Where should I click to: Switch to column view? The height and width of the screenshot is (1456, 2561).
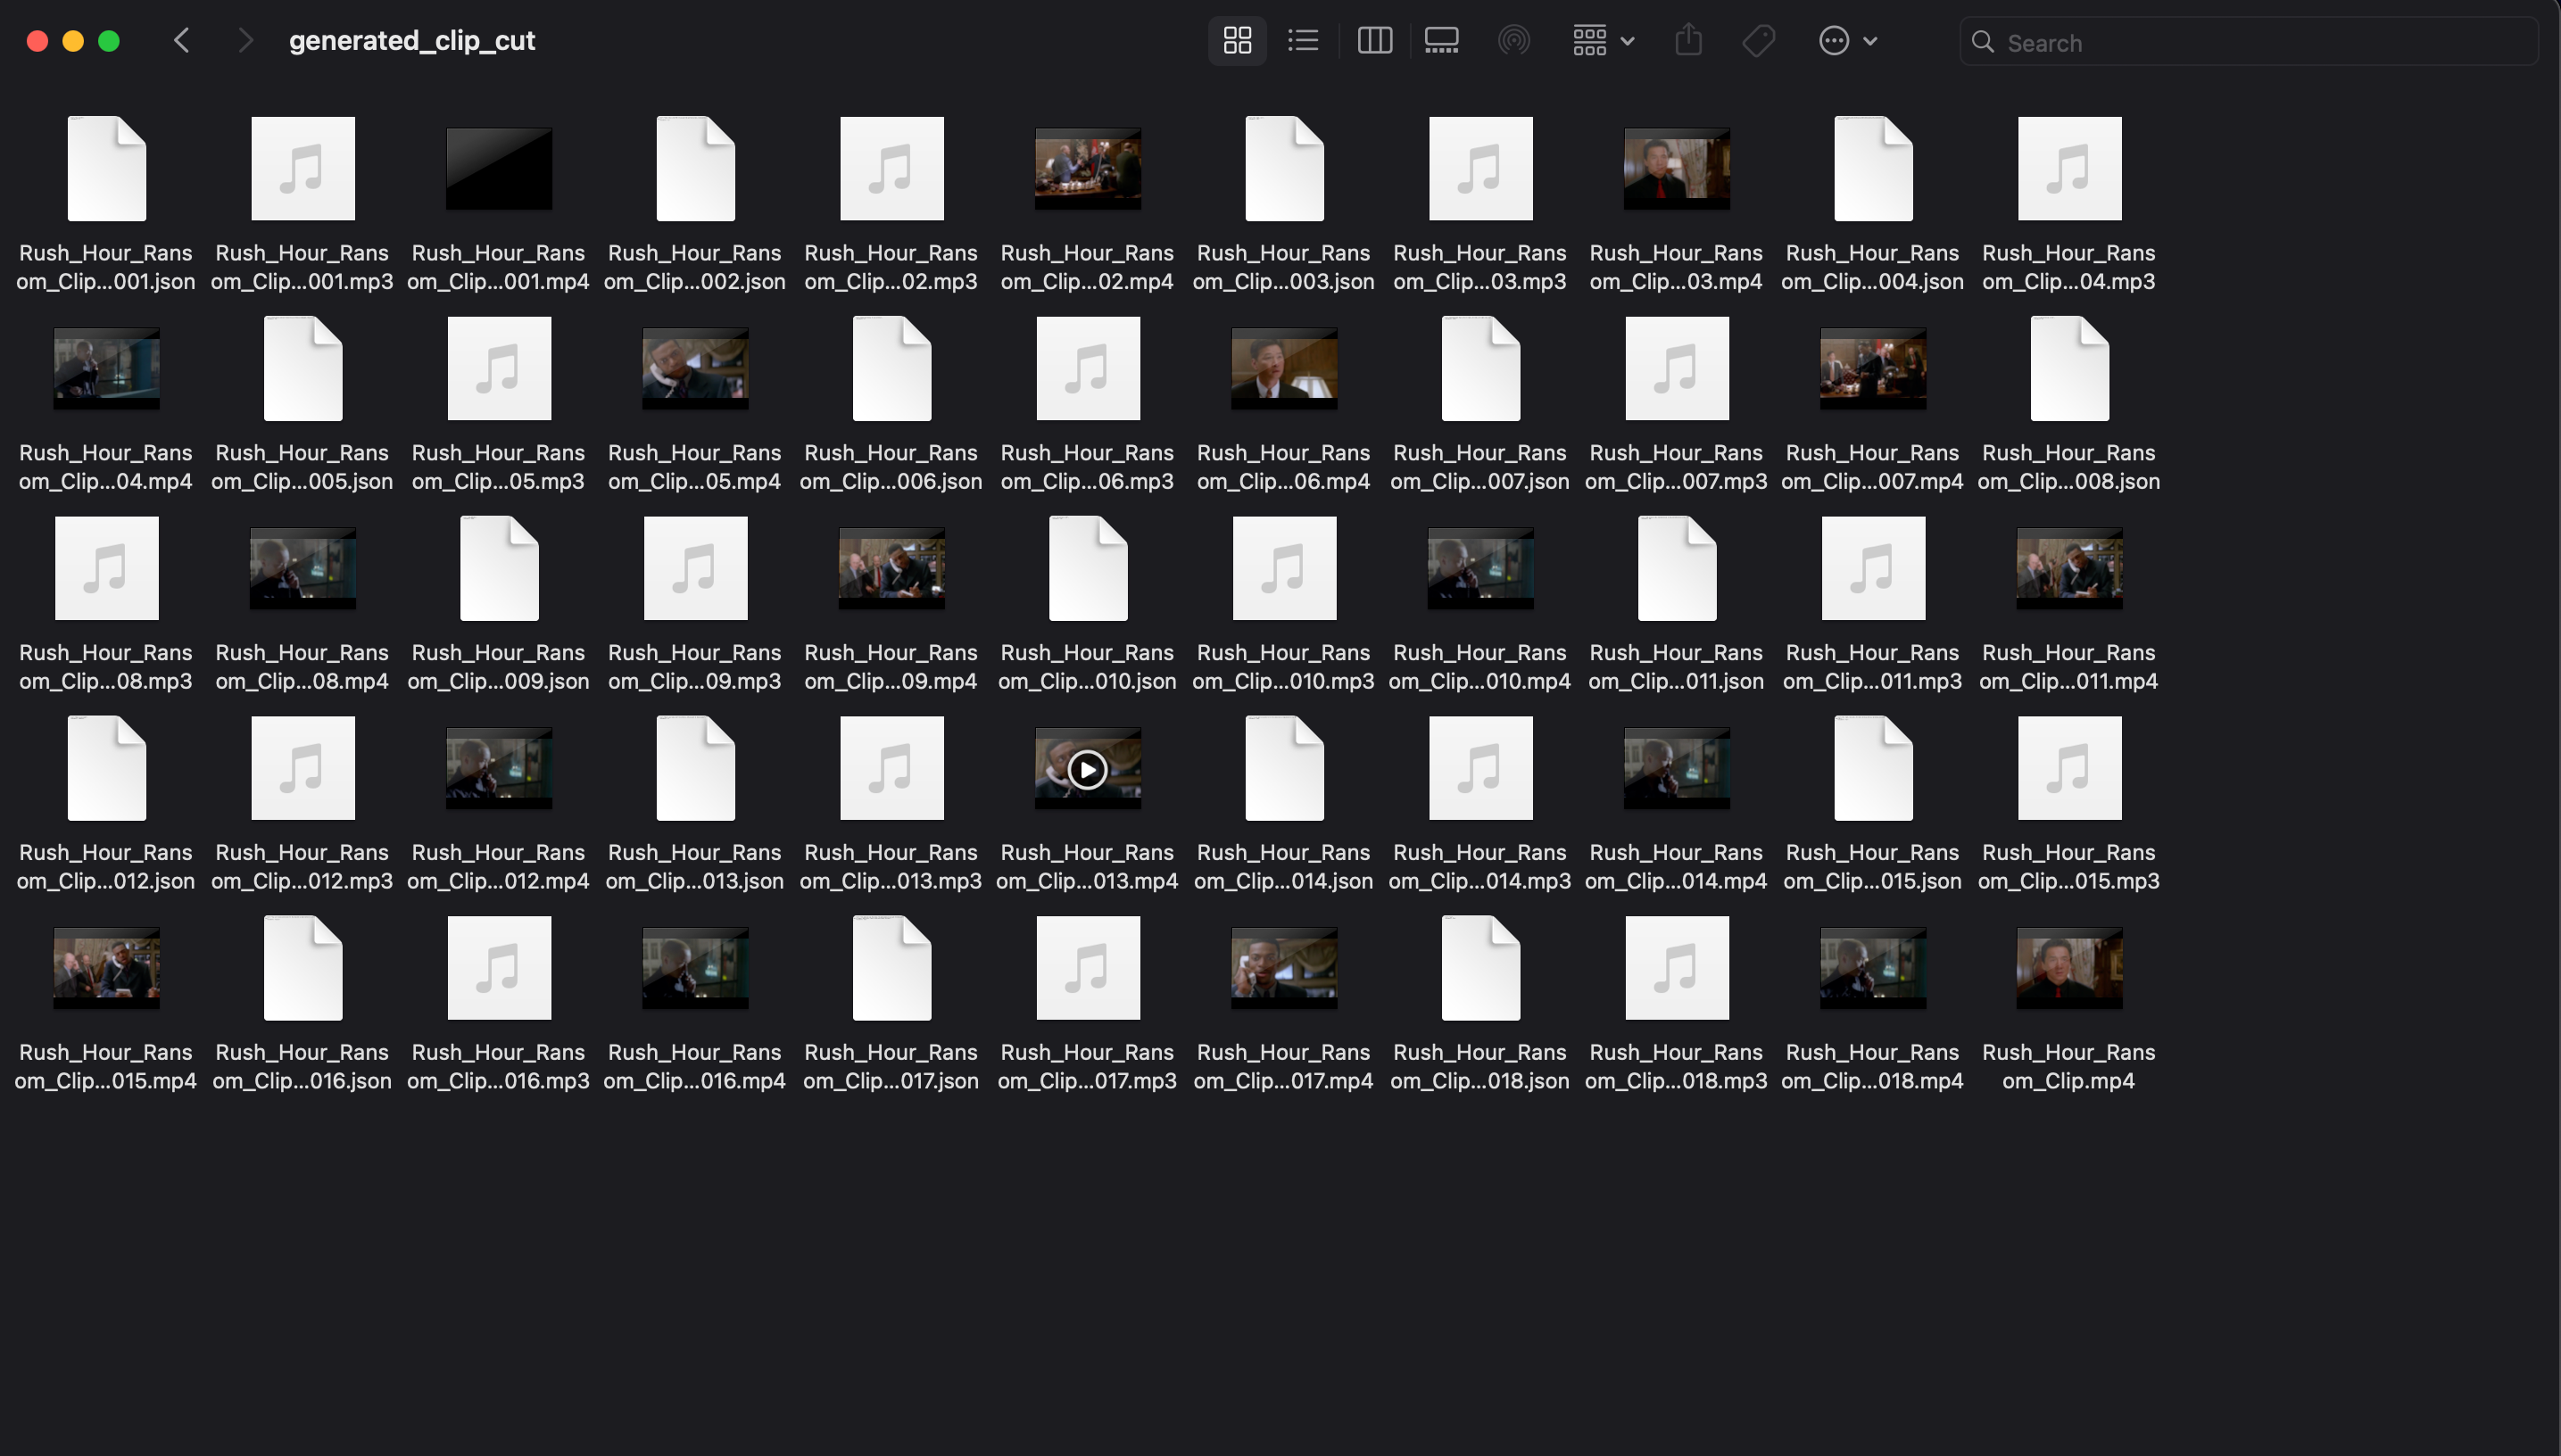pos(1374,41)
